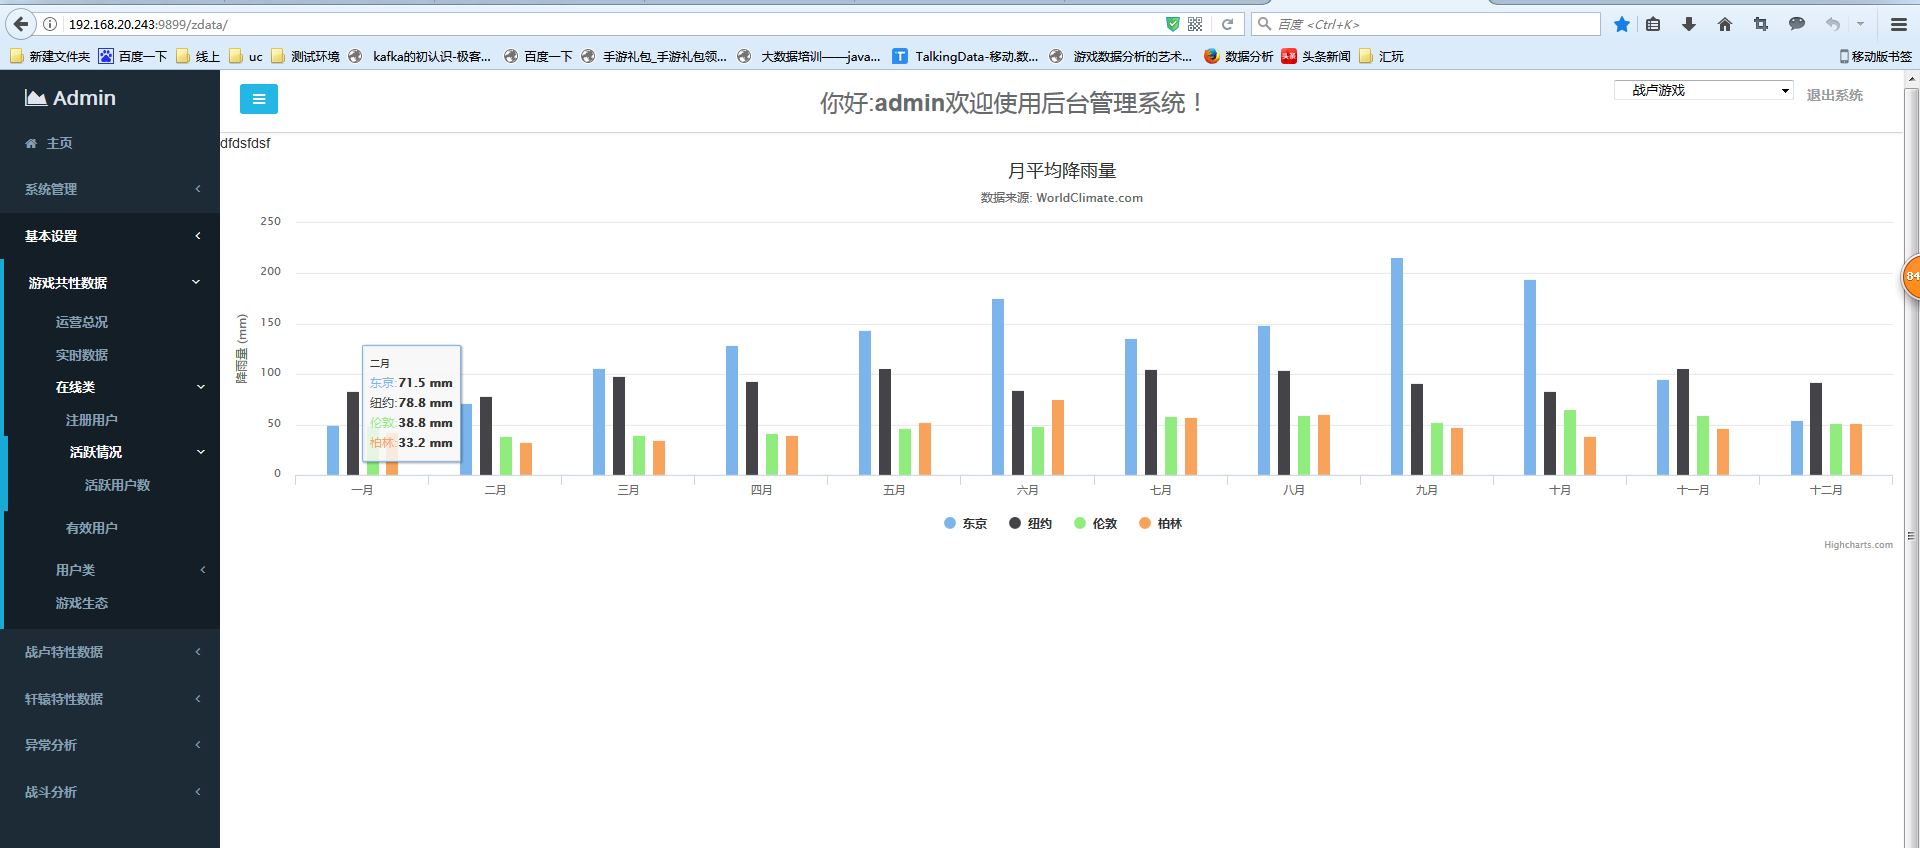Open the 数据分析 Firefox bookmark
This screenshot has height=848, width=1920.
click(x=1238, y=56)
